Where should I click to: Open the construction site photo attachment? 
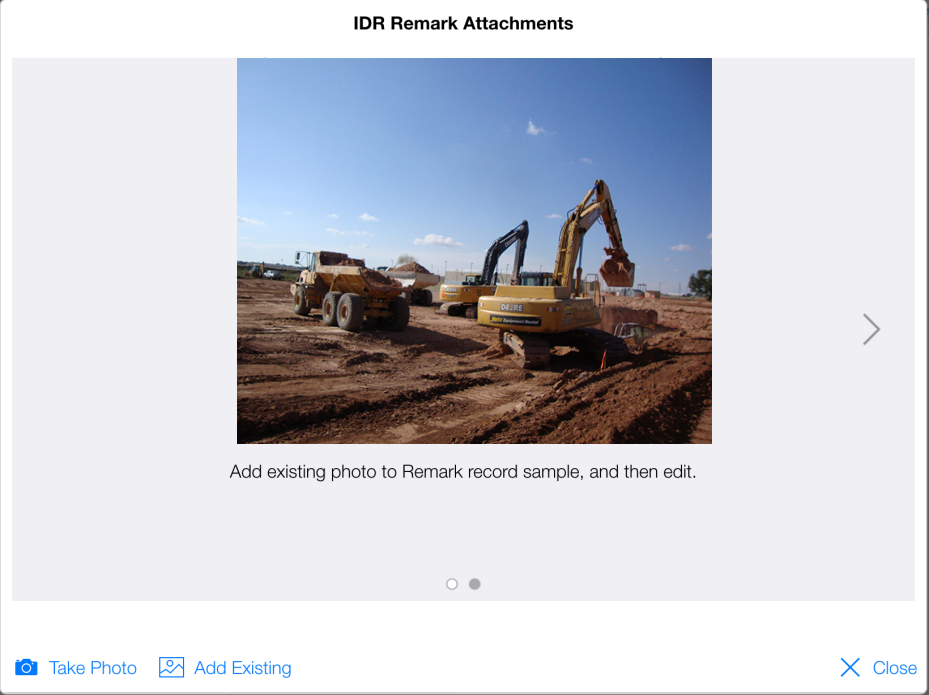tap(474, 250)
